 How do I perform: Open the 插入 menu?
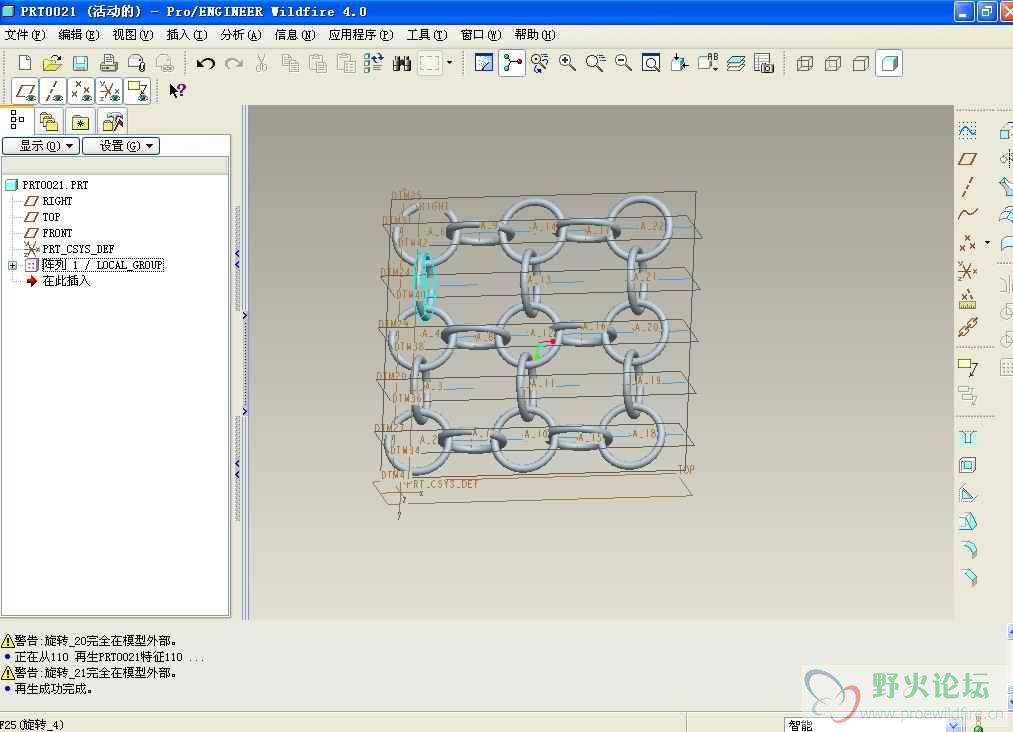click(x=187, y=35)
